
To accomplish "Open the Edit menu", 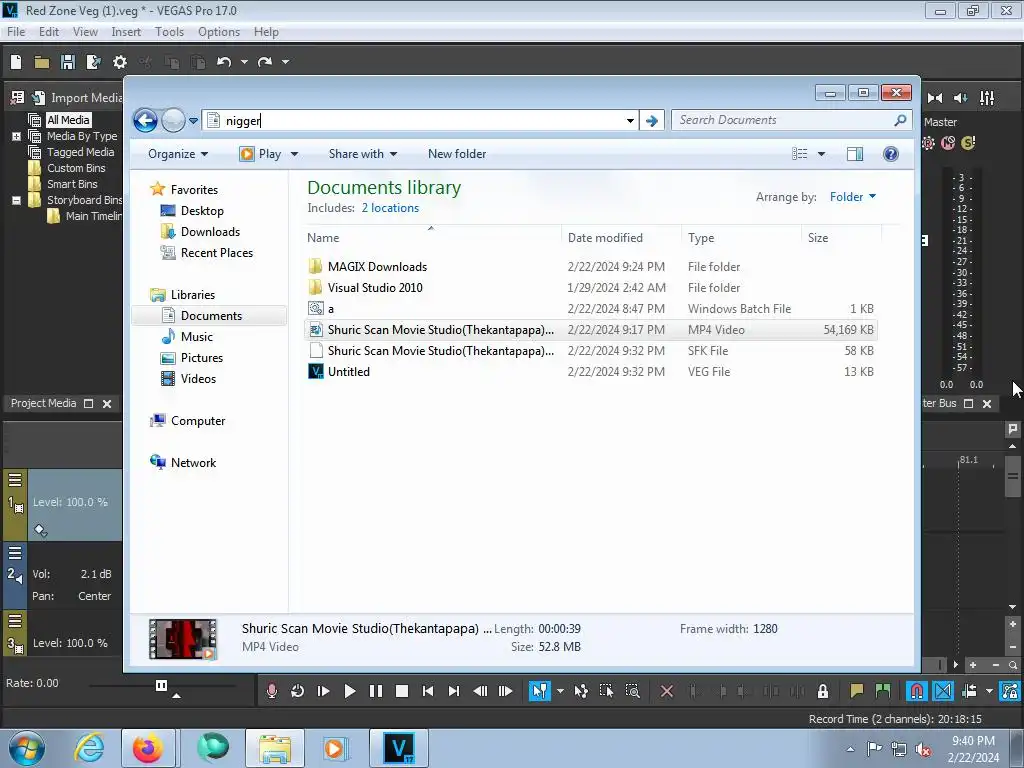I will tap(49, 32).
